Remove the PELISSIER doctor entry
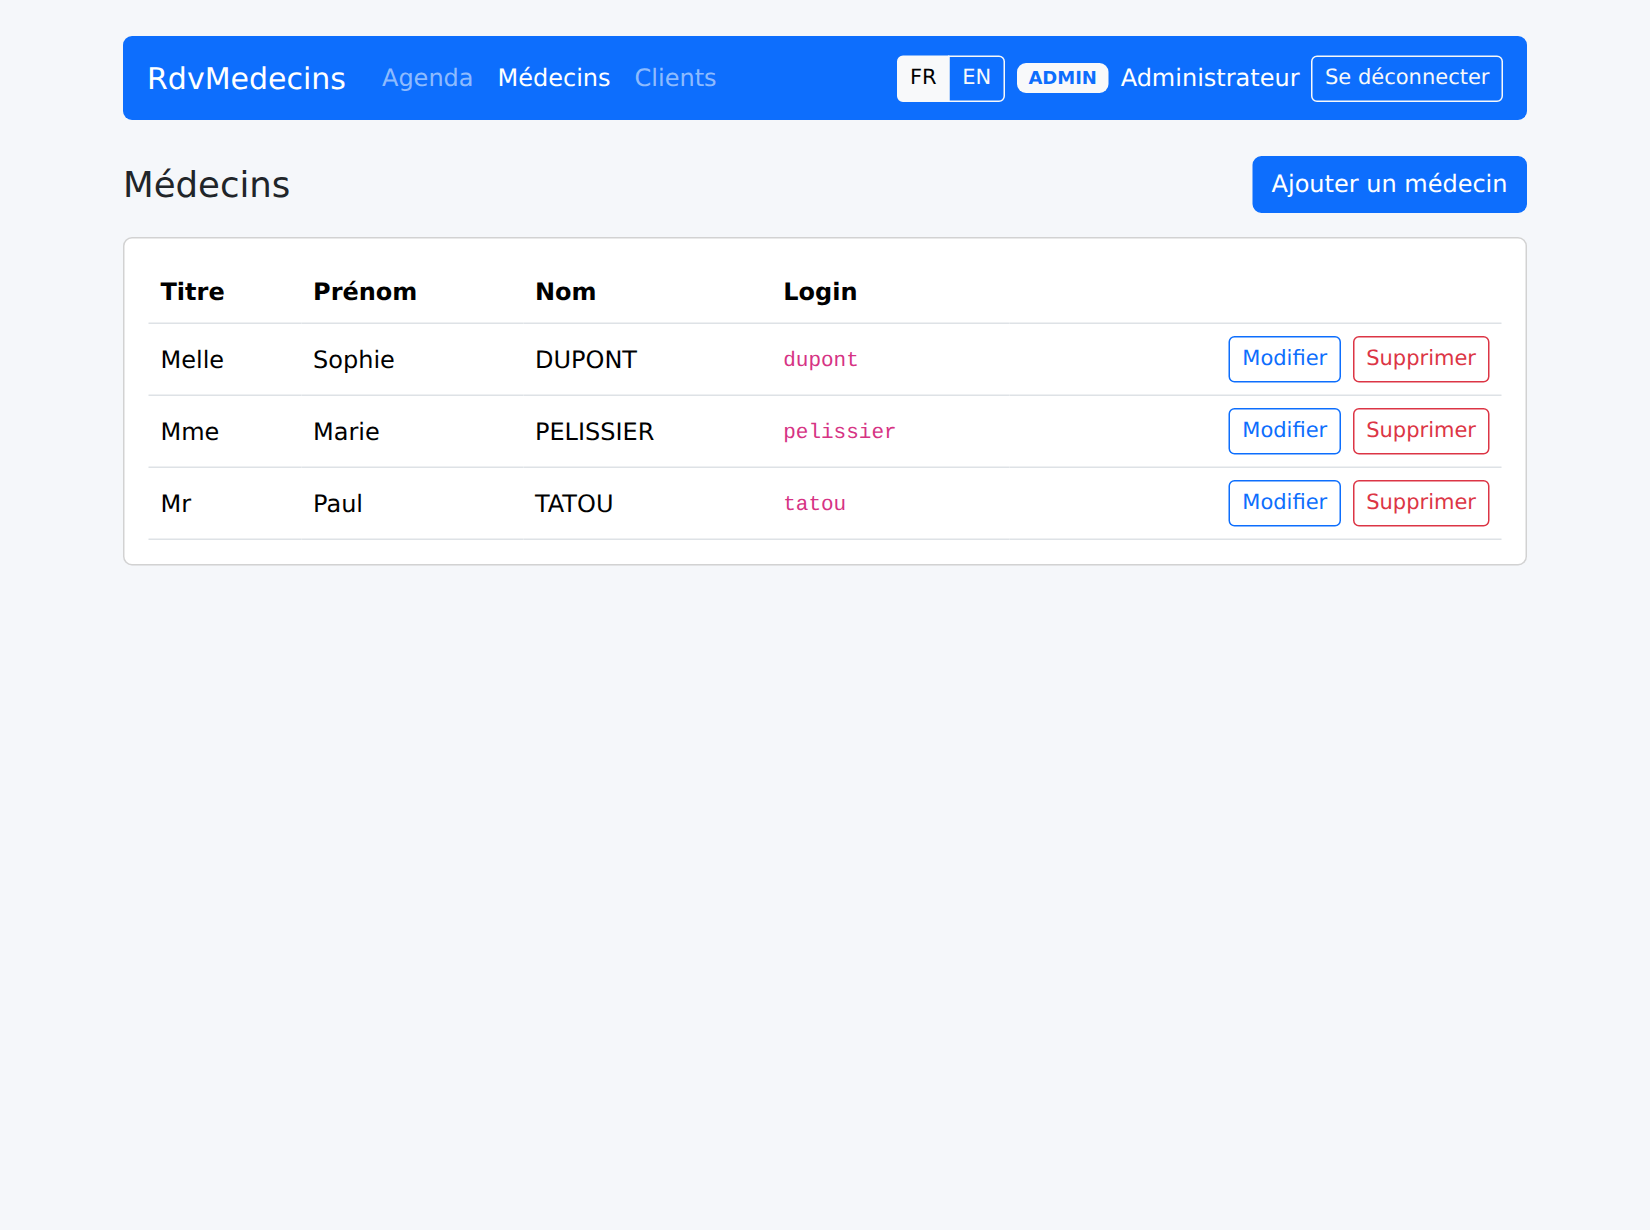The width and height of the screenshot is (1650, 1230). coord(1421,431)
